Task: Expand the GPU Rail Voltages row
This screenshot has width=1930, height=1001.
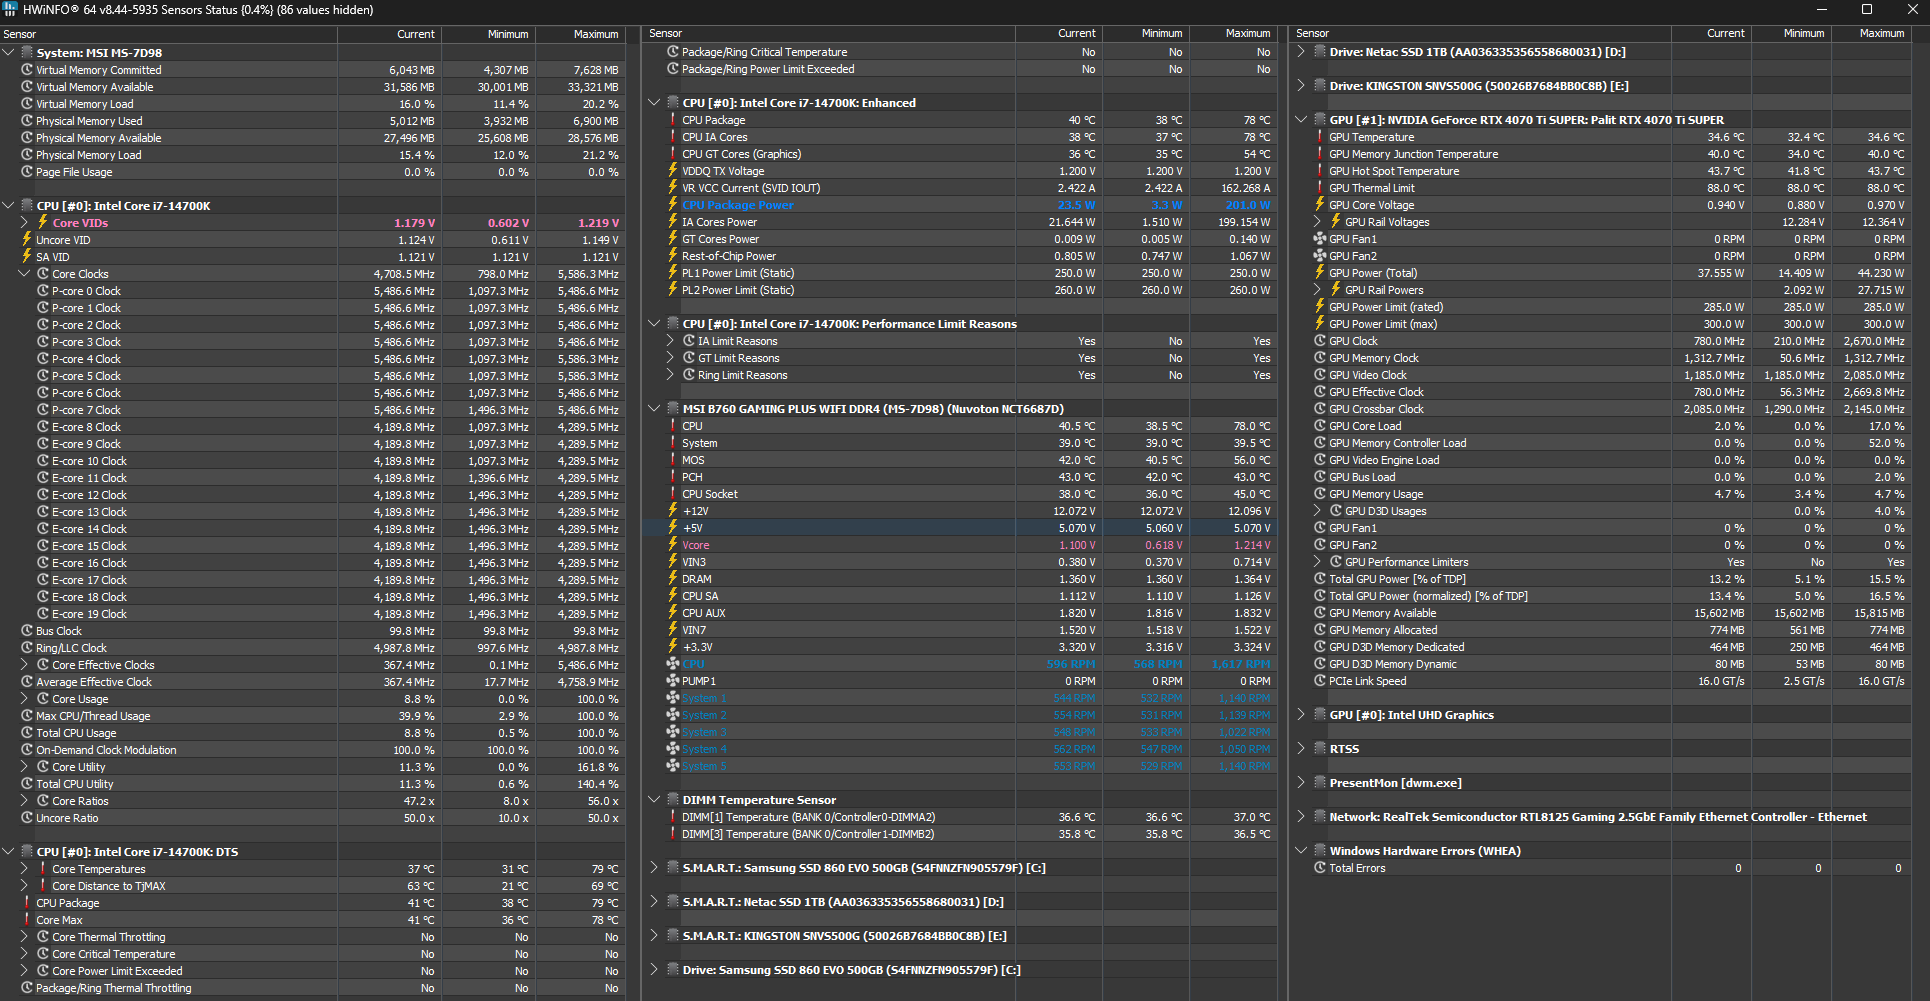Action: [1317, 222]
